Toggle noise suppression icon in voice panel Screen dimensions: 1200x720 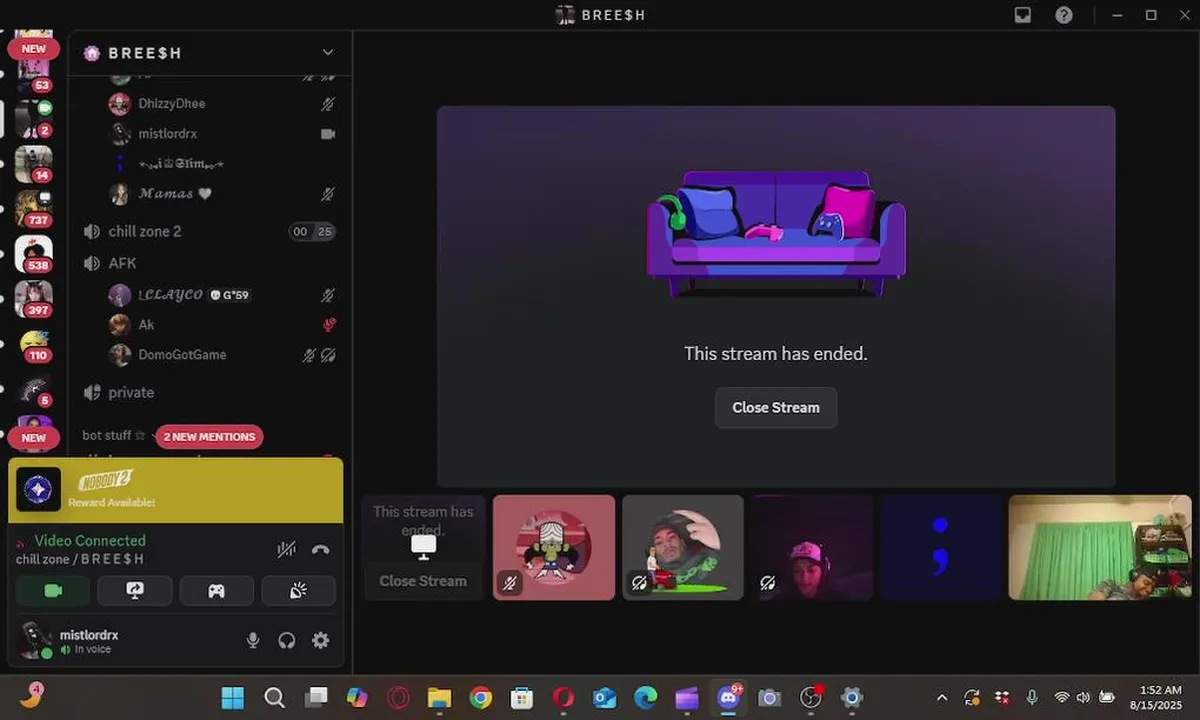pos(286,549)
